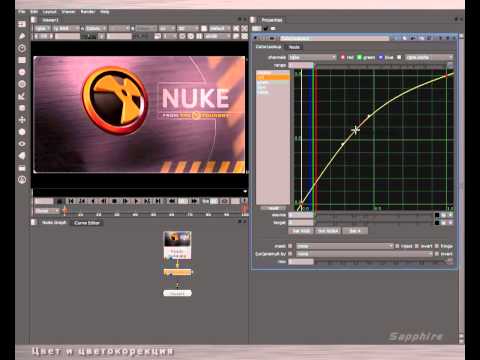Click the play forward button in viewer
This screenshot has height=360, width=480.
(136, 201)
